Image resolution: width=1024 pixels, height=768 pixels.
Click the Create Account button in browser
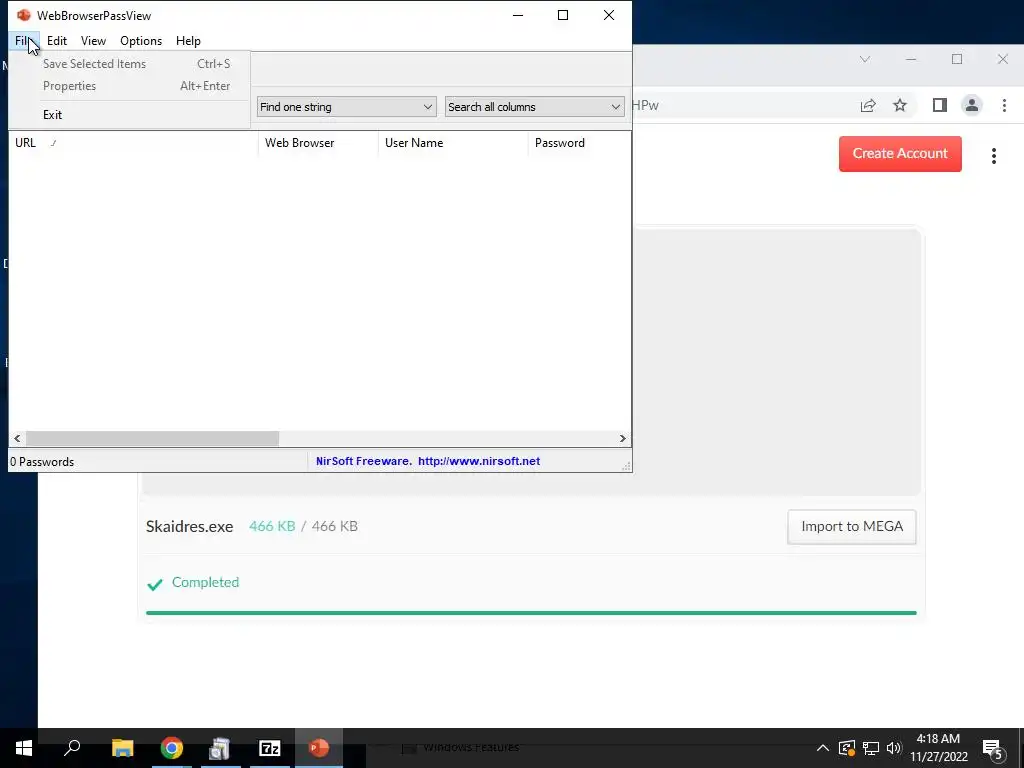[x=900, y=153]
